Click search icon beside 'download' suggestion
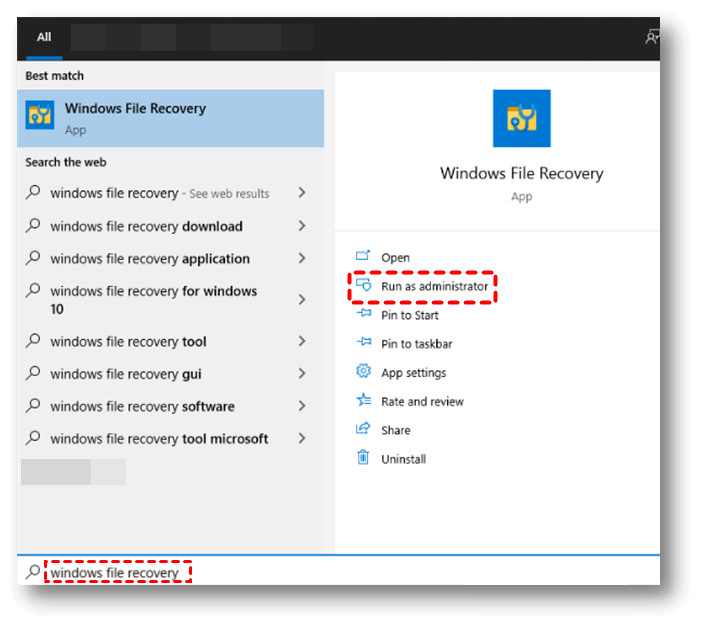 pos(33,225)
